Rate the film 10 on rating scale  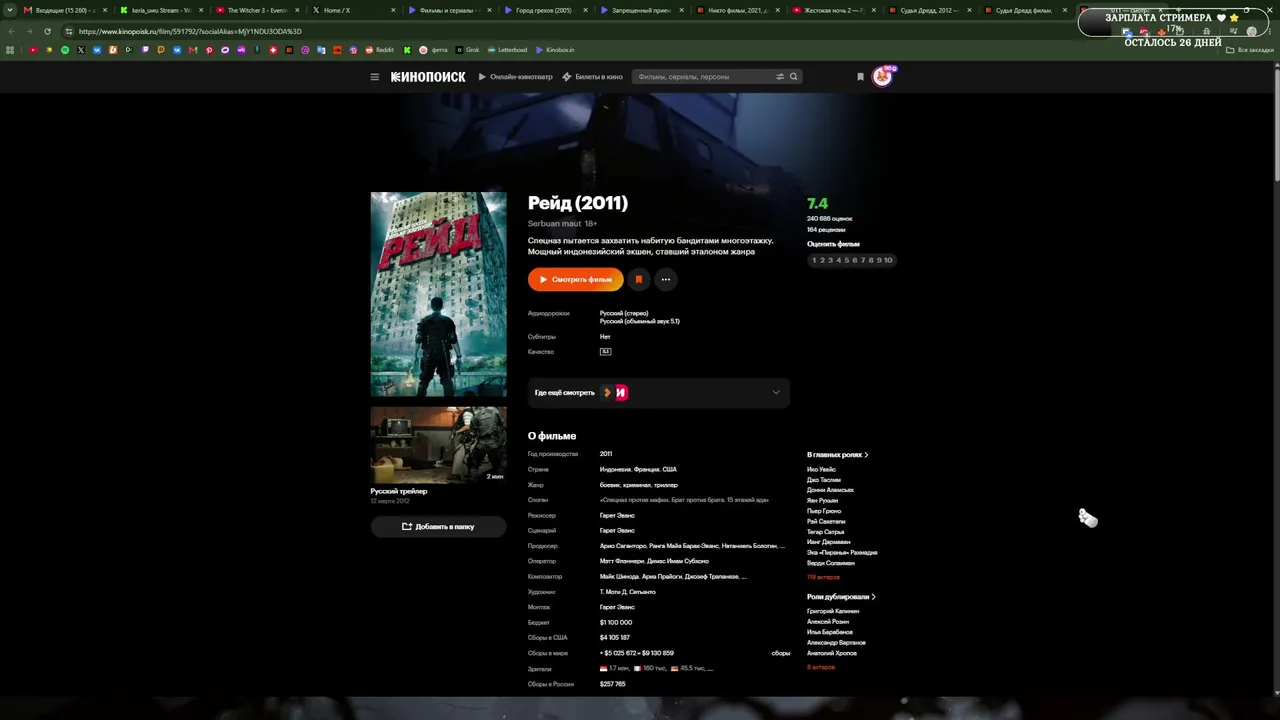coord(888,260)
